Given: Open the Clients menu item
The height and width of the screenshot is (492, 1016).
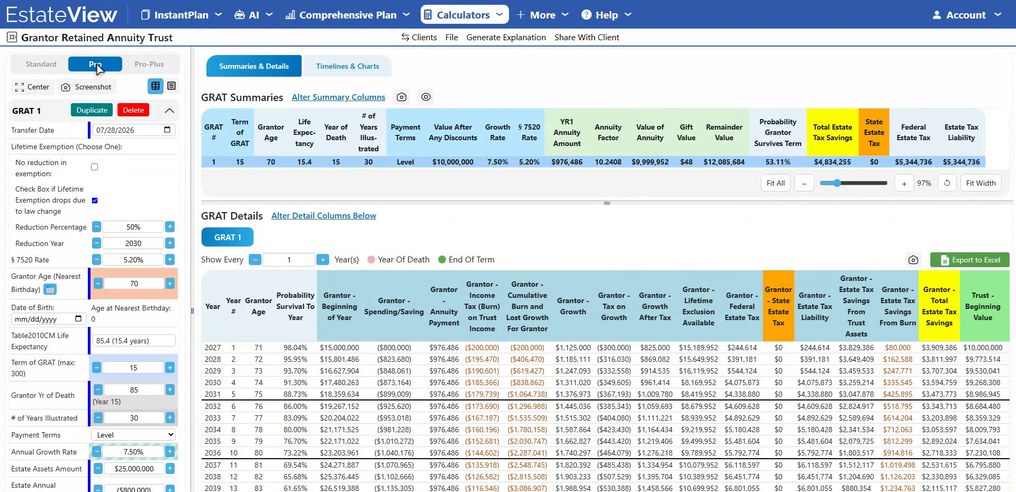Looking at the screenshot, I should tap(419, 38).
